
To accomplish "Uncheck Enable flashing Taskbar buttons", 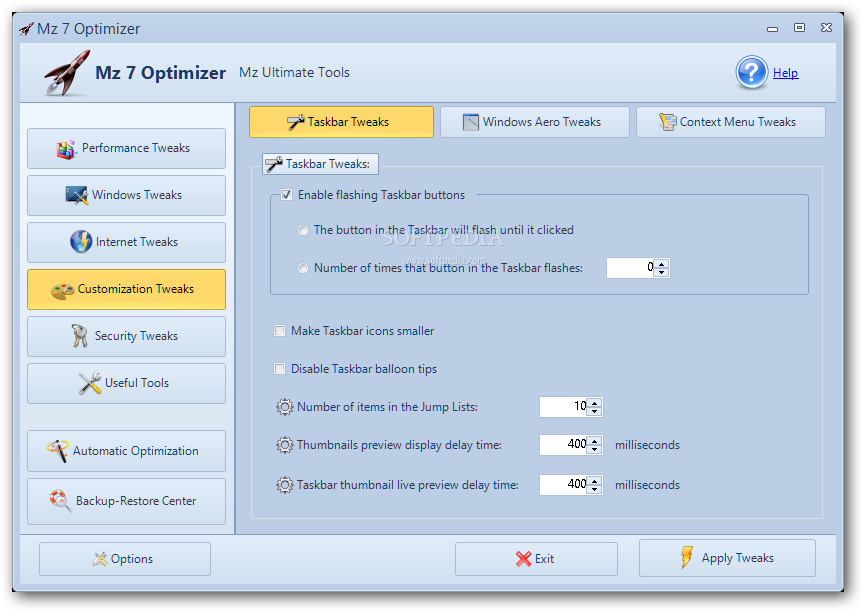I will click(287, 194).
